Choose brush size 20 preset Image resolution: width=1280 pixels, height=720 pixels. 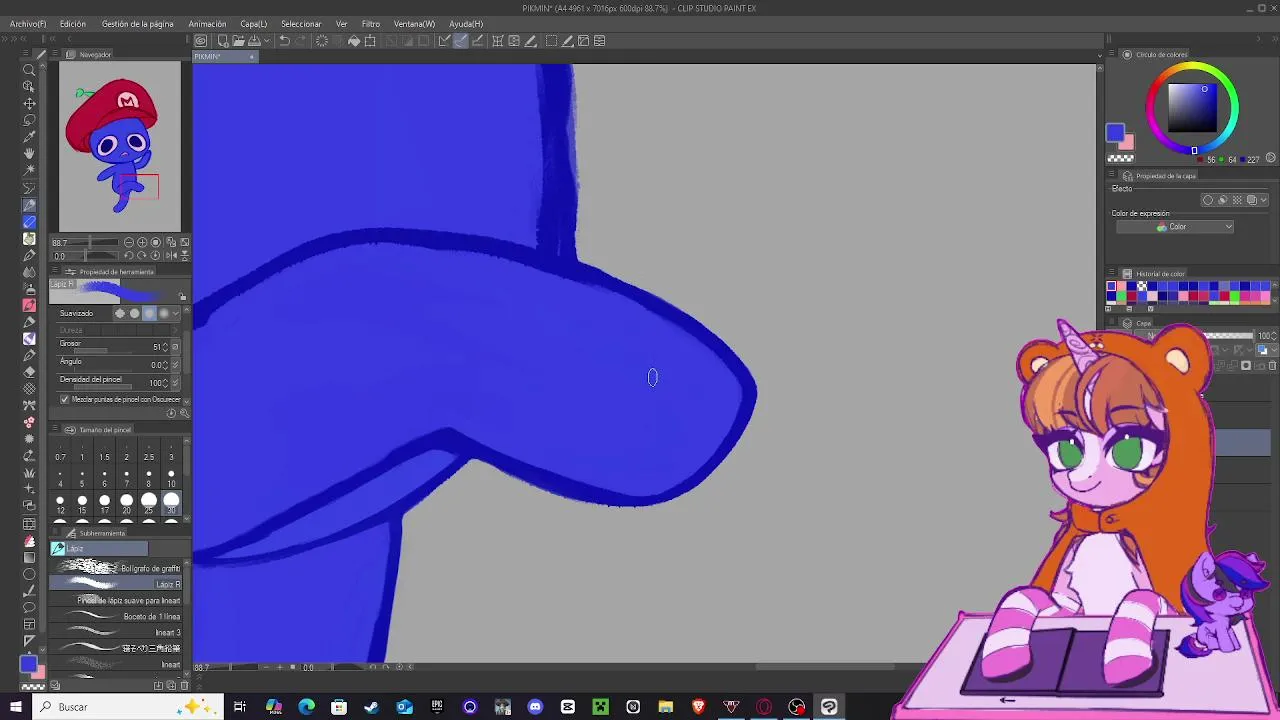coord(126,503)
